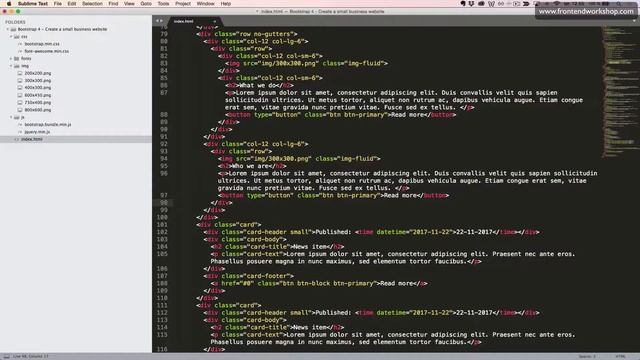Click the img folder icon
This screenshot has height=360, width=640.
(17, 66)
